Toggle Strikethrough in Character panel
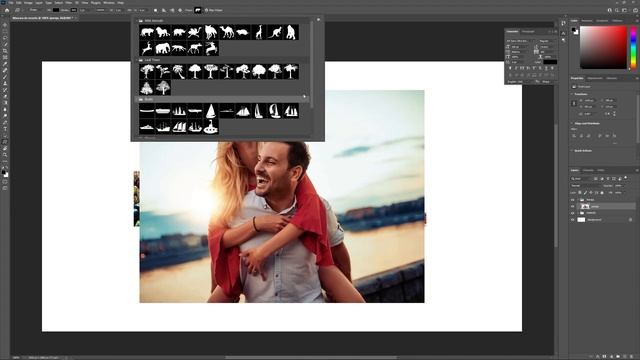Image resolution: width=640 pixels, height=360 pixels. coord(552,68)
